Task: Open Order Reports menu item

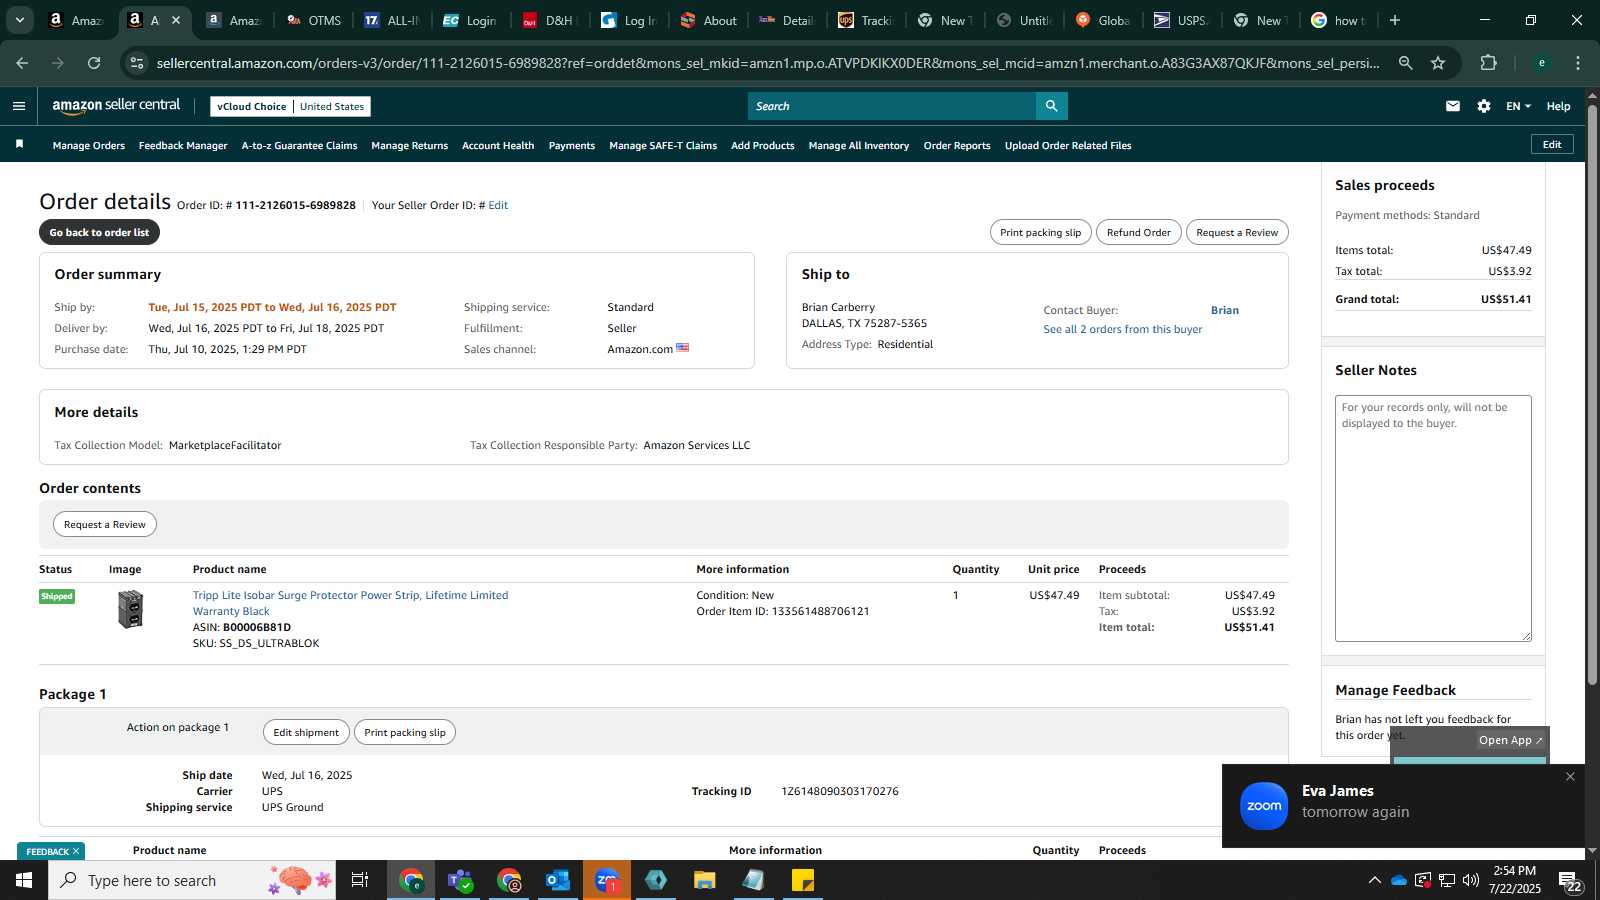Action: coord(957,146)
